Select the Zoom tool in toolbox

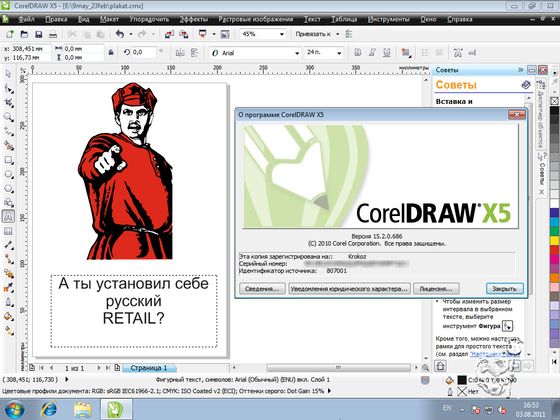[9, 117]
